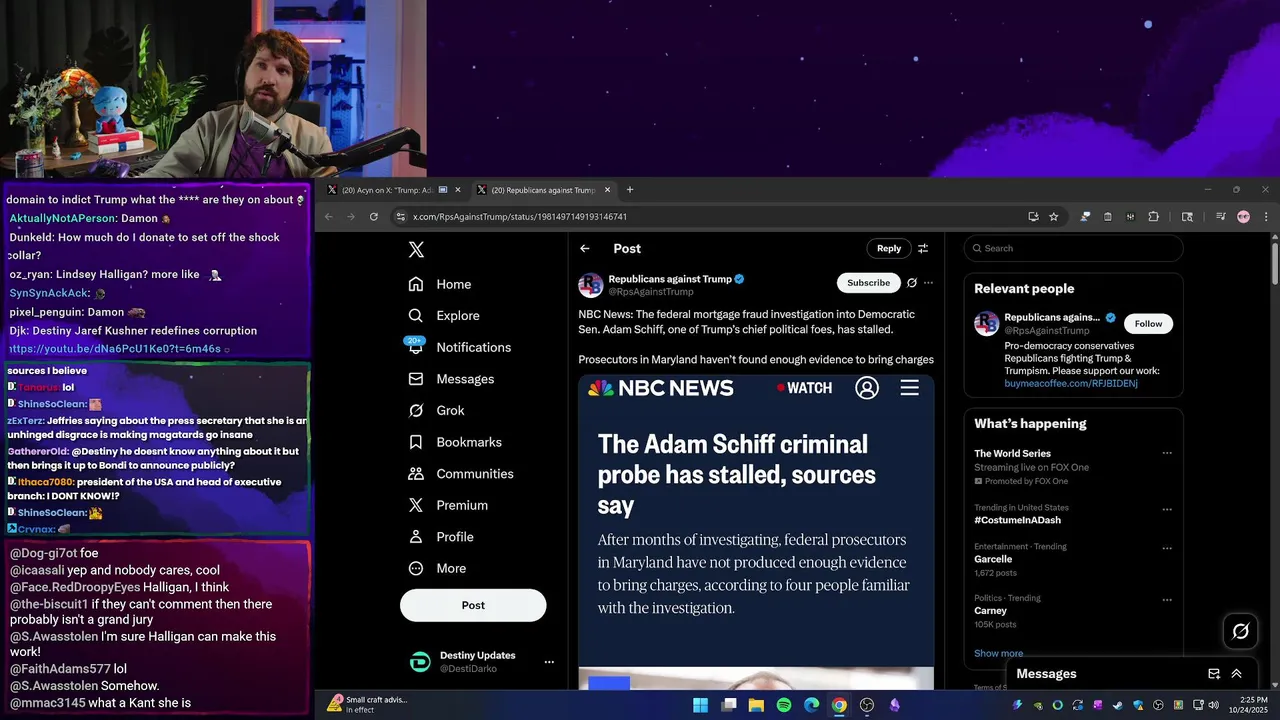This screenshot has height=720, width=1280.
Task: Open the Carney trending topic
Action: [x=991, y=611]
